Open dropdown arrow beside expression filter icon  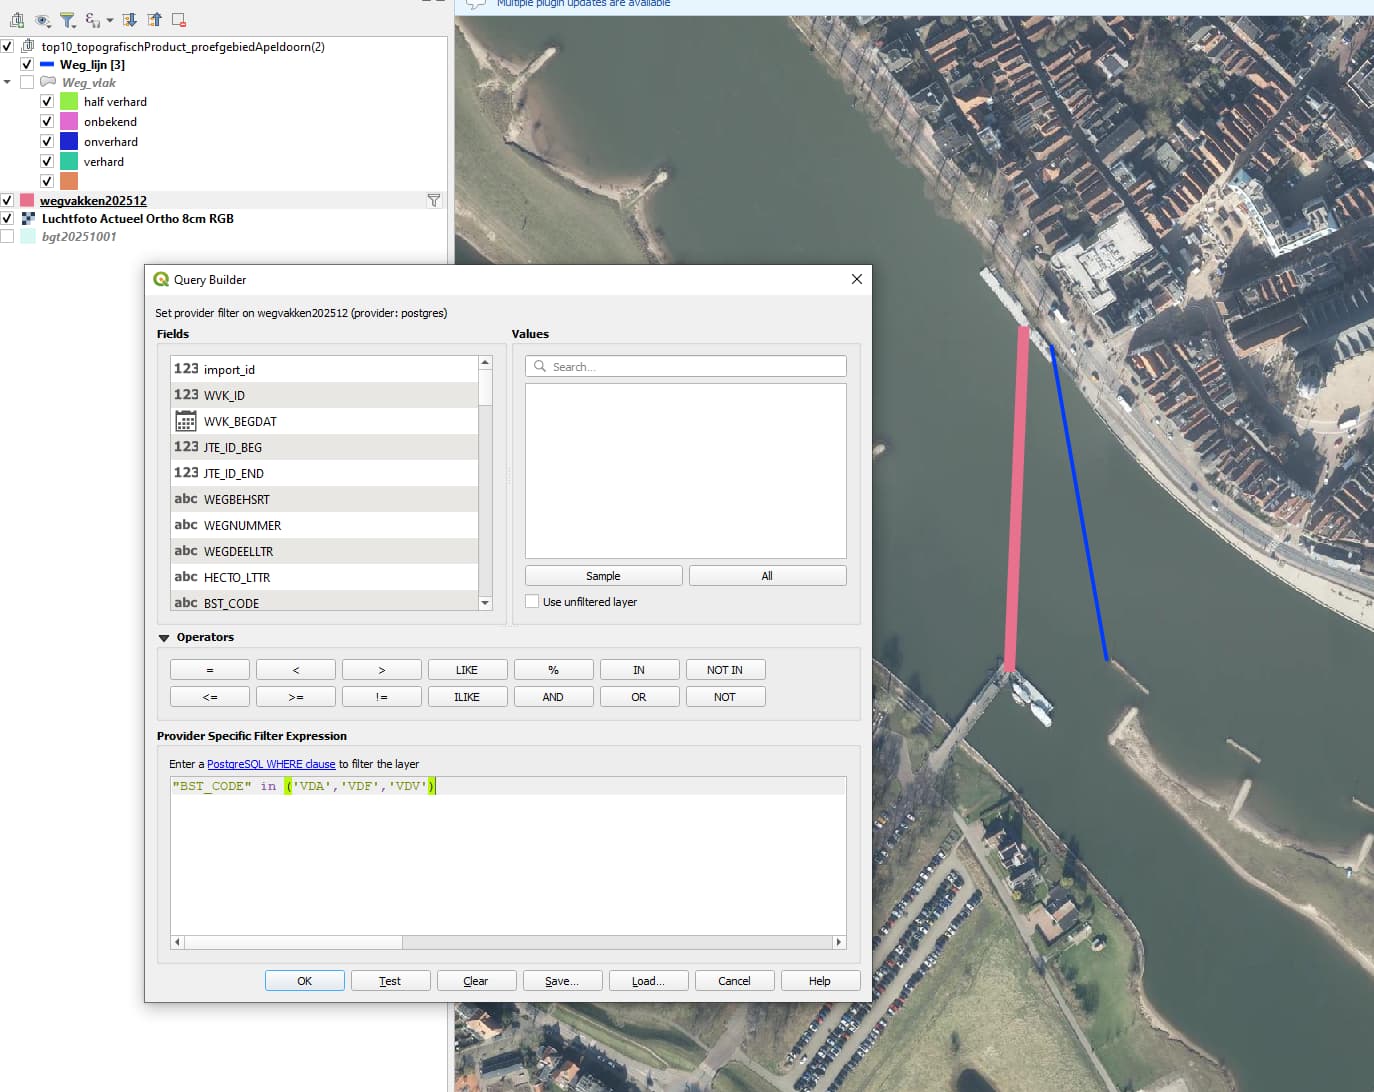(110, 20)
